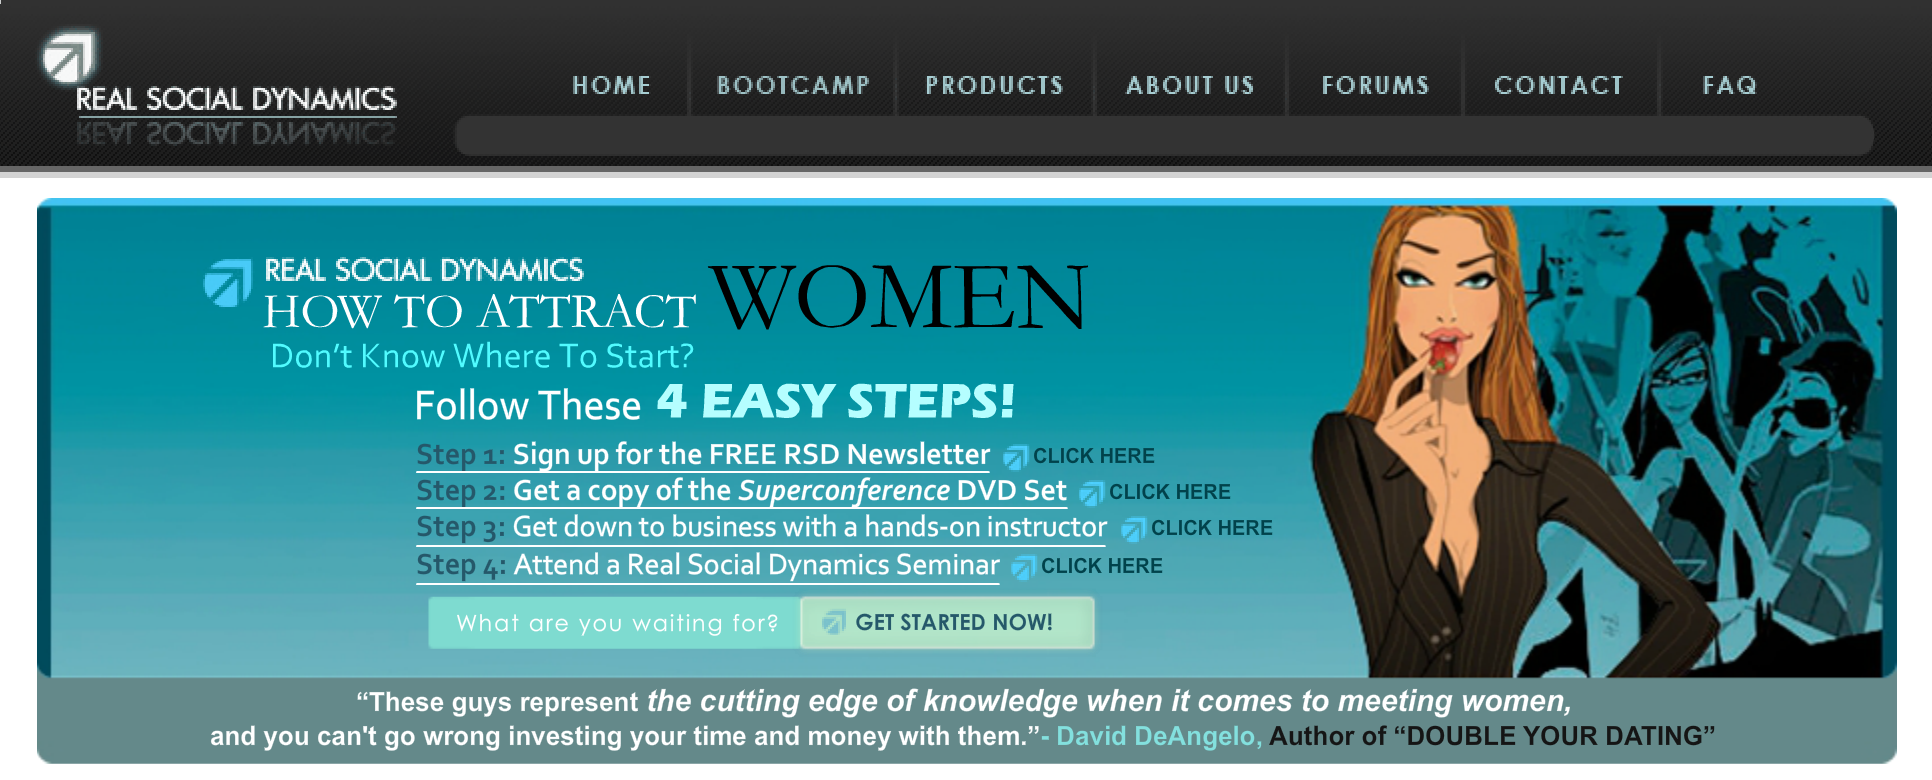Visit the FORUMS section
1932x780 pixels.
pyautogui.click(x=1375, y=86)
